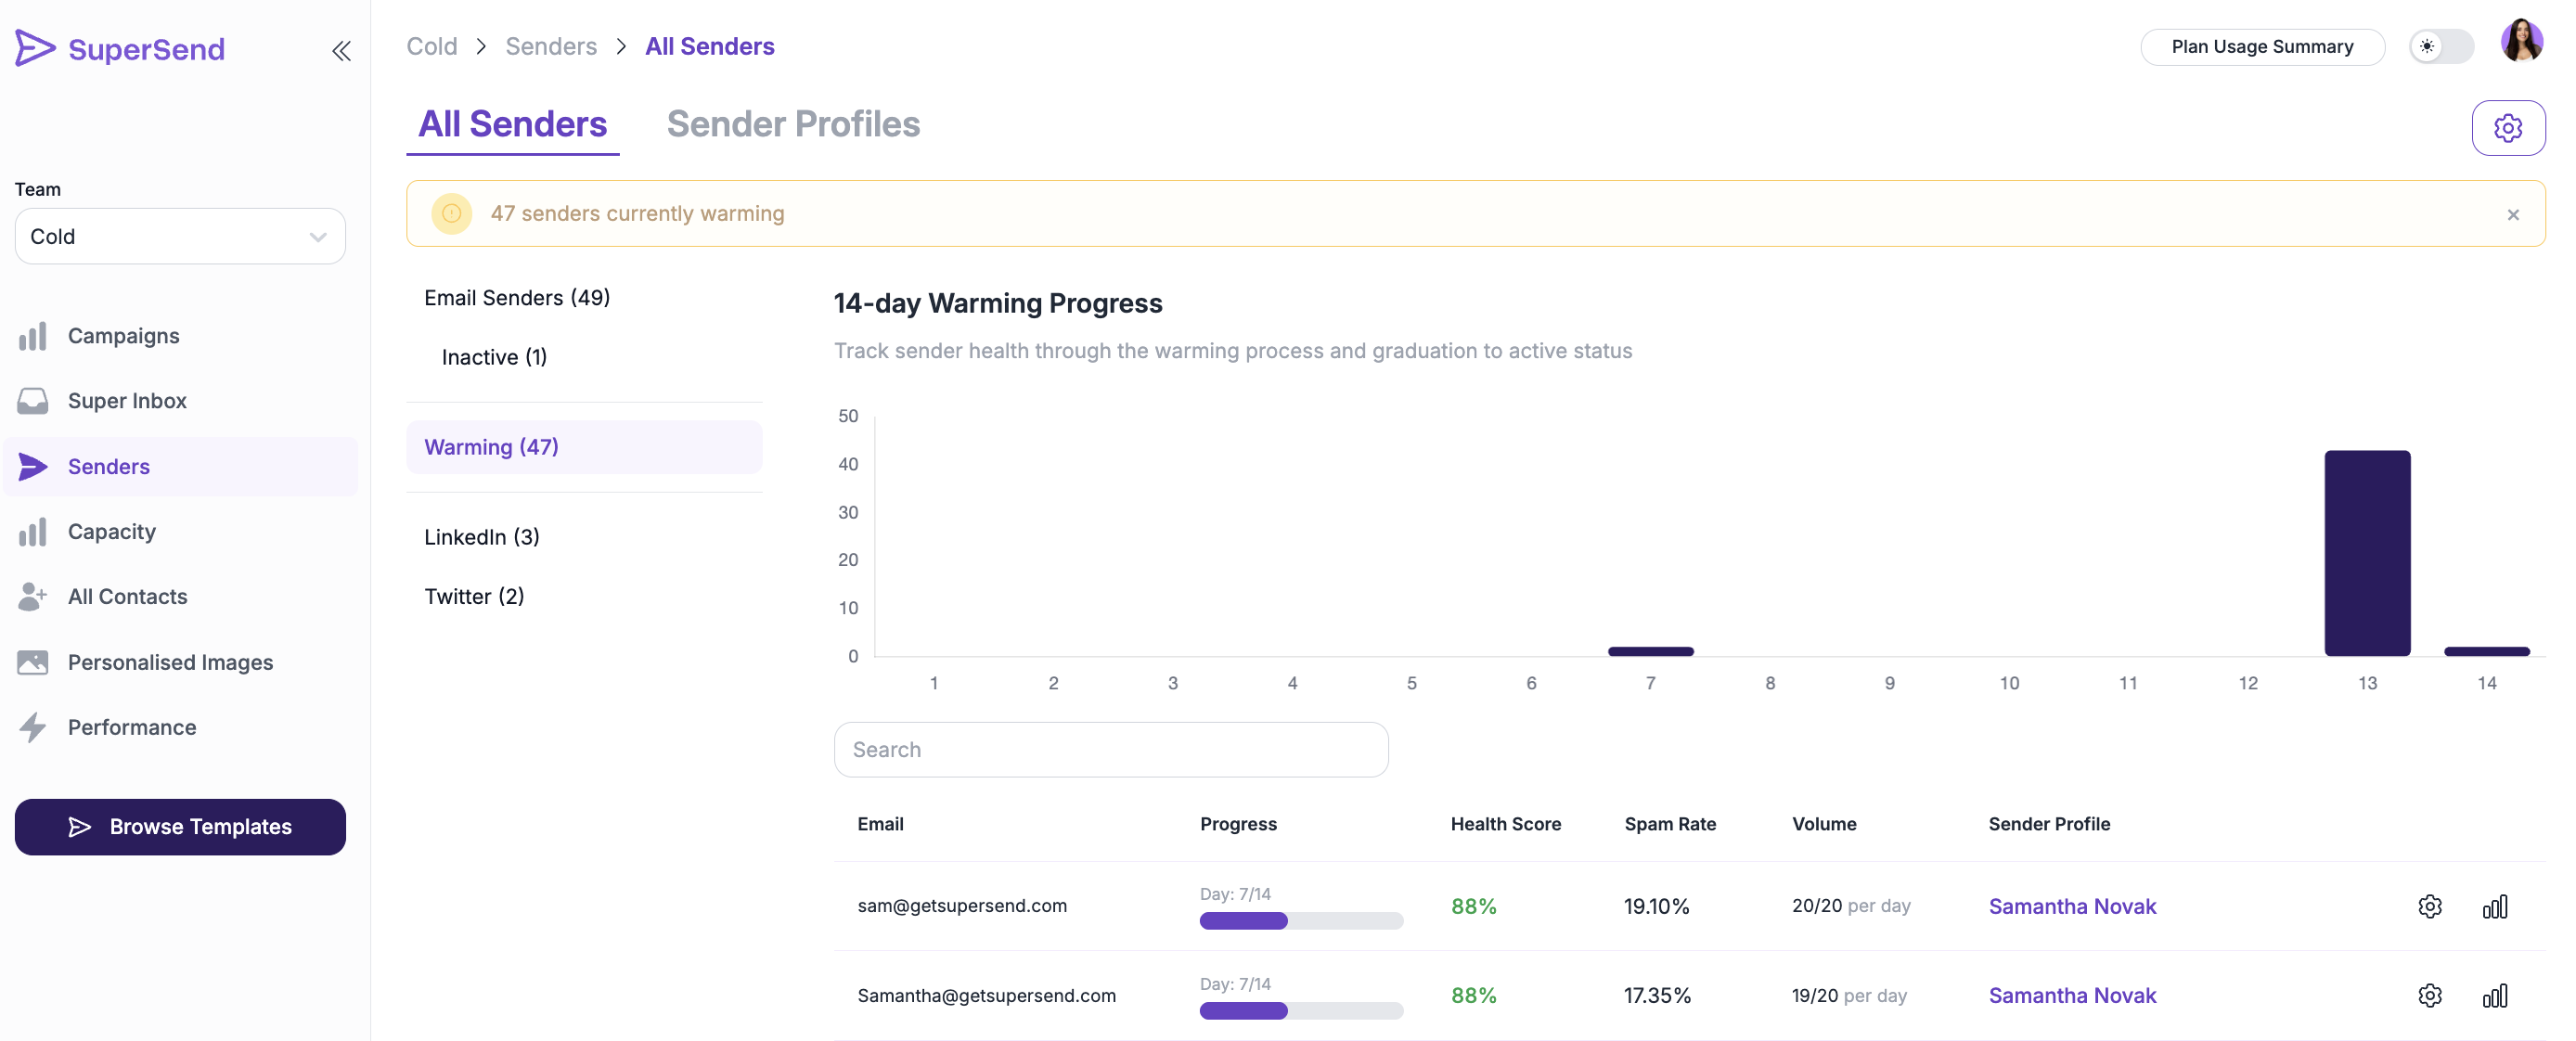This screenshot has height=1041, width=2576.
Task: Focus the Search input field
Action: 1110,749
